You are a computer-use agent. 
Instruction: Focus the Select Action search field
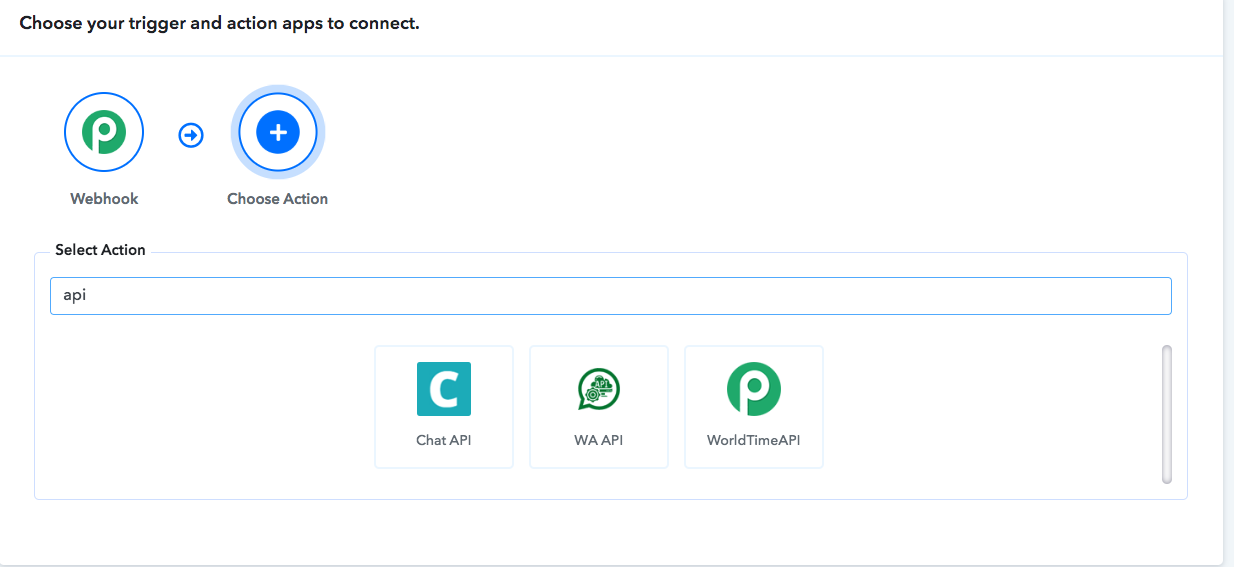click(x=610, y=296)
